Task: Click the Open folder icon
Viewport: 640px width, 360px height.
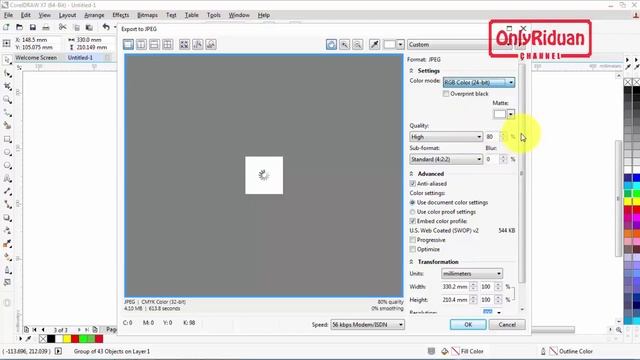Action: click(x=19, y=27)
